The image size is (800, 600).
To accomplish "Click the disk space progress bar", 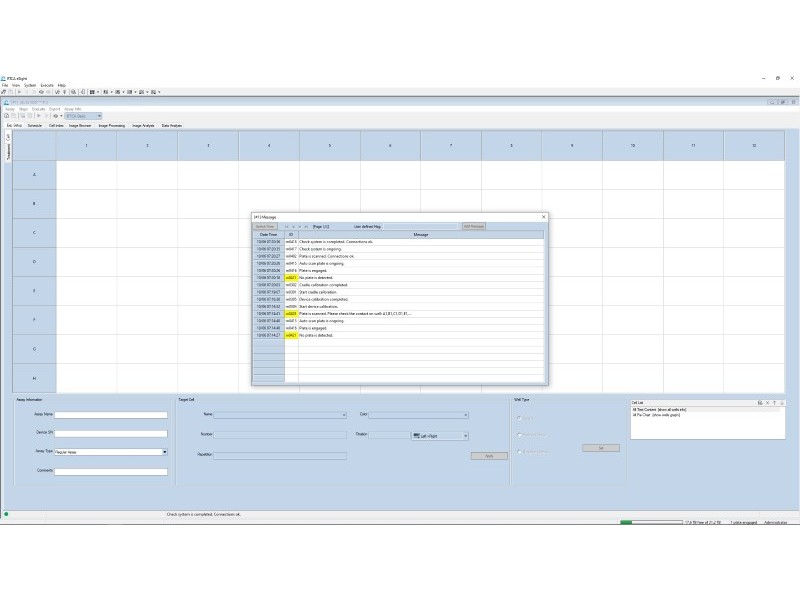I will point(652,522).
